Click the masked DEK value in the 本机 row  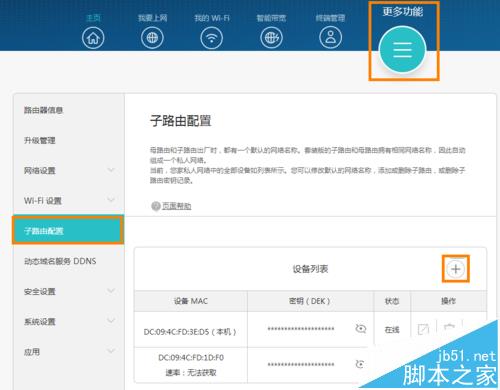pyautogui.click(x=301, y=329)
